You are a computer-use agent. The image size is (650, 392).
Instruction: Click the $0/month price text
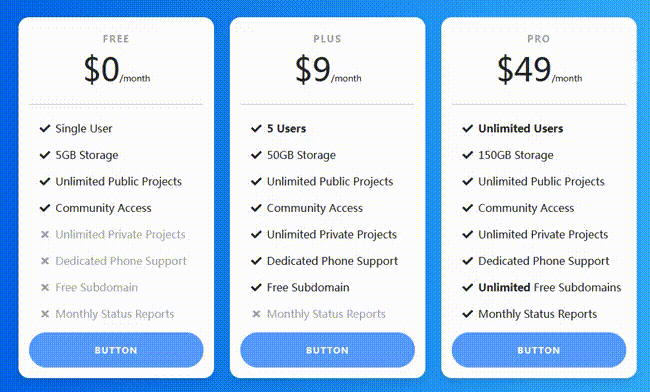pos(117,70)
